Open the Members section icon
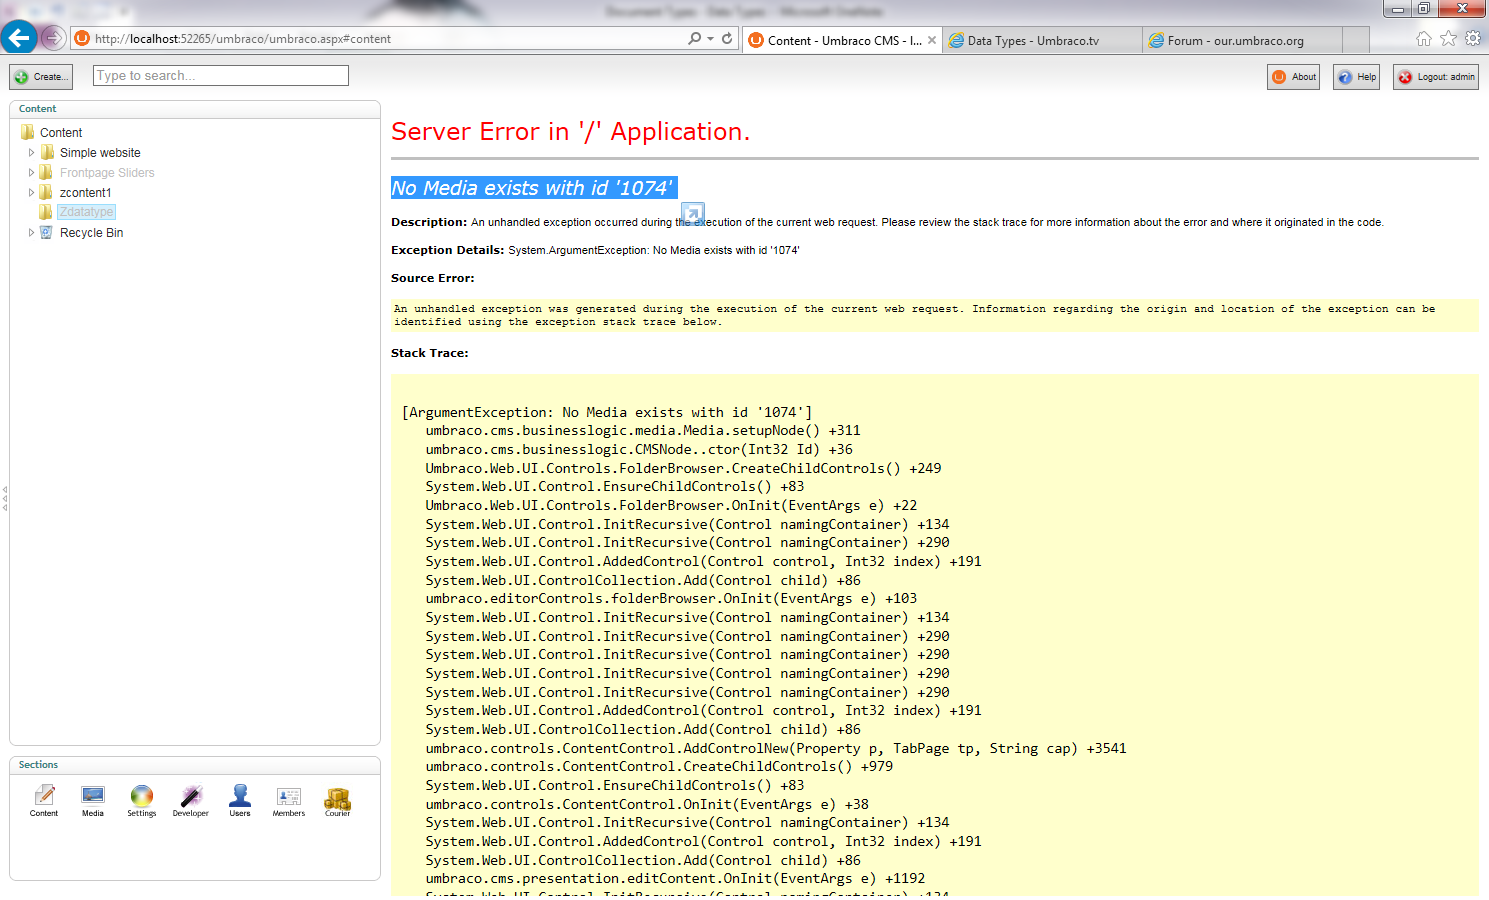Screen dimensions: 1489x900 click(289, 797)
